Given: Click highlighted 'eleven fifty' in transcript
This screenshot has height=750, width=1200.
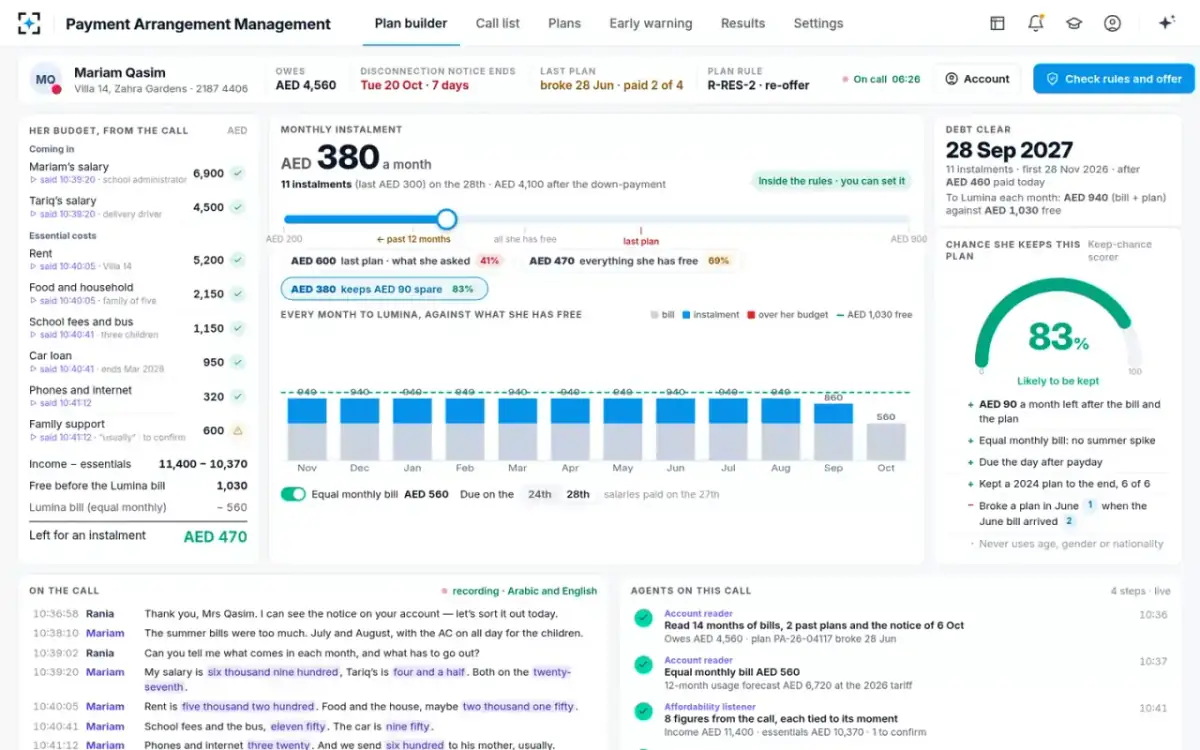Looking at the screenshot, I should point(298,726).
